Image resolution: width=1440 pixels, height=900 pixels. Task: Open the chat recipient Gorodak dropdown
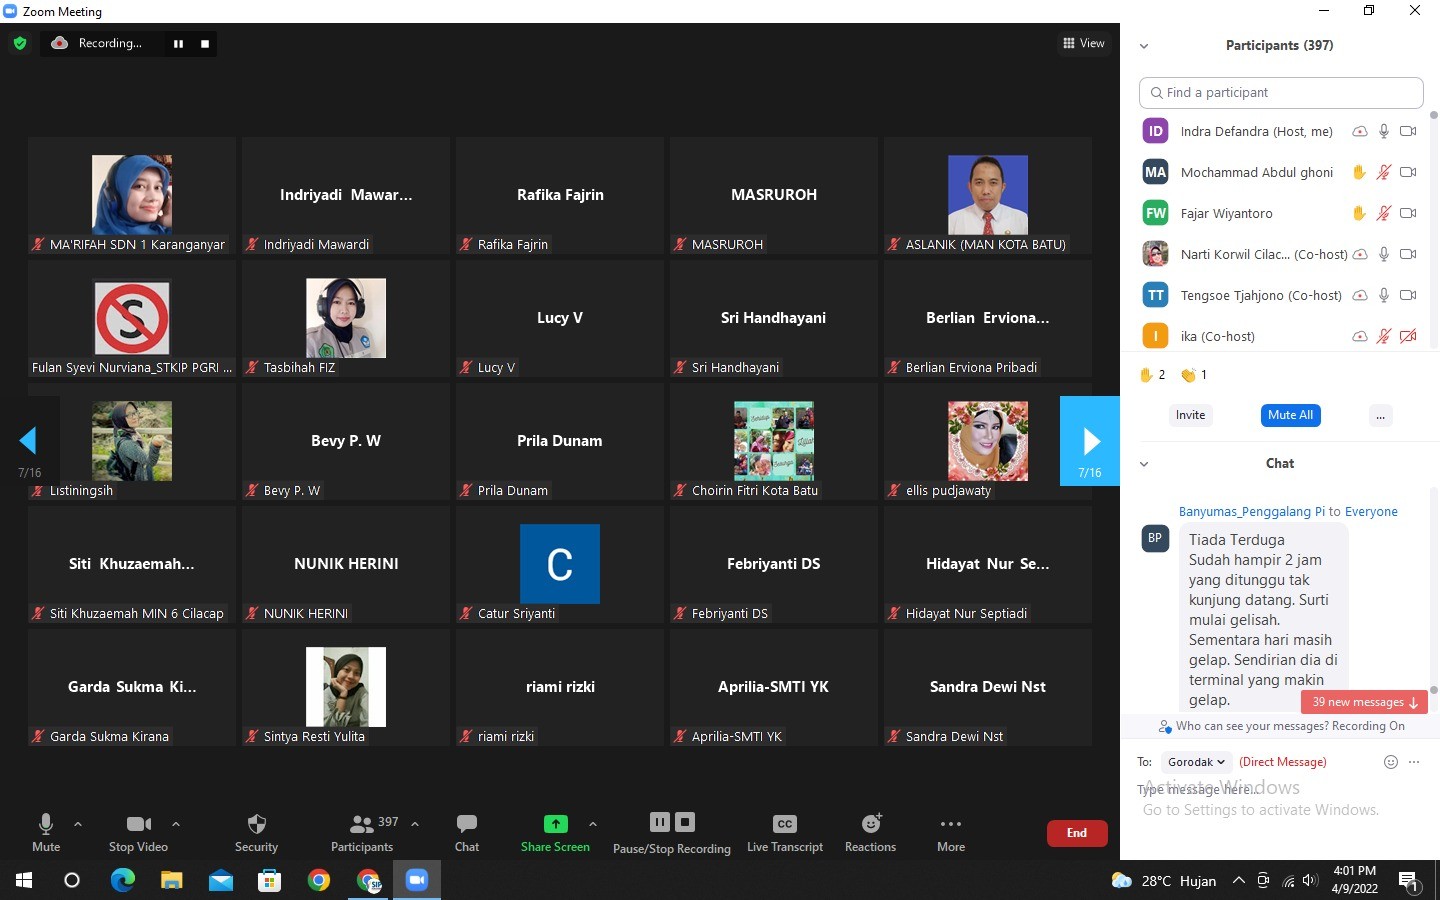1196,762
